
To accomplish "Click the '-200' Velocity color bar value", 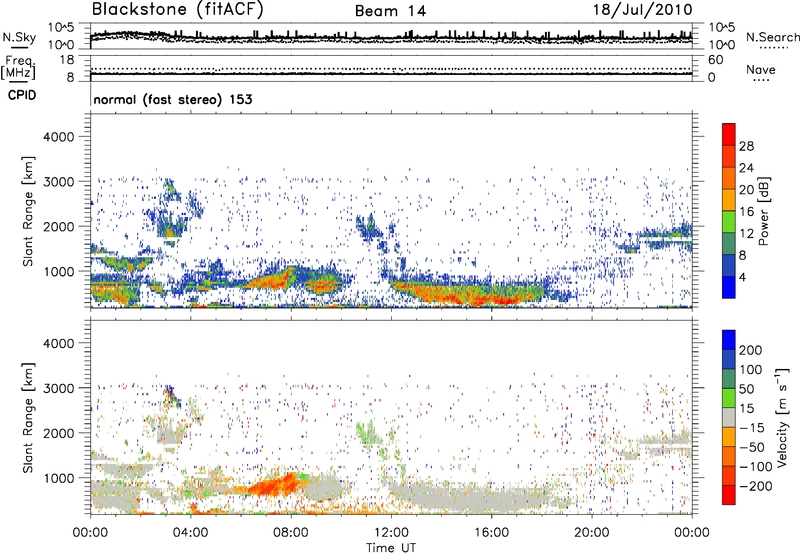I will 756,486.
